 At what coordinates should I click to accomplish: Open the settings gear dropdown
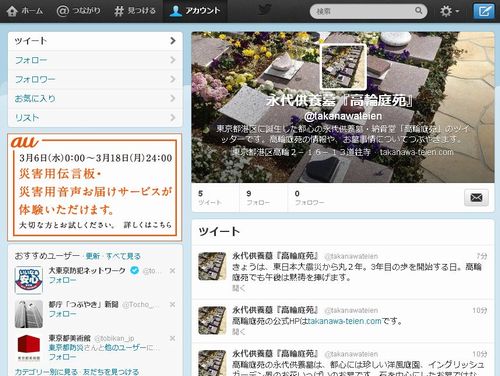[x=449, y=11]
